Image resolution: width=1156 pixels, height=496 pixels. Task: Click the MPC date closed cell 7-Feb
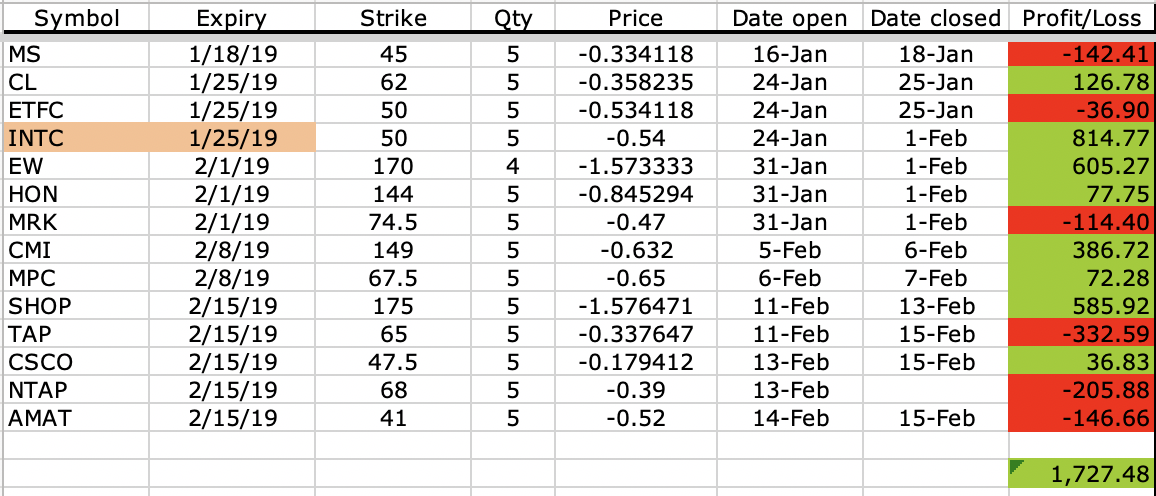click(x=935, y=278)
